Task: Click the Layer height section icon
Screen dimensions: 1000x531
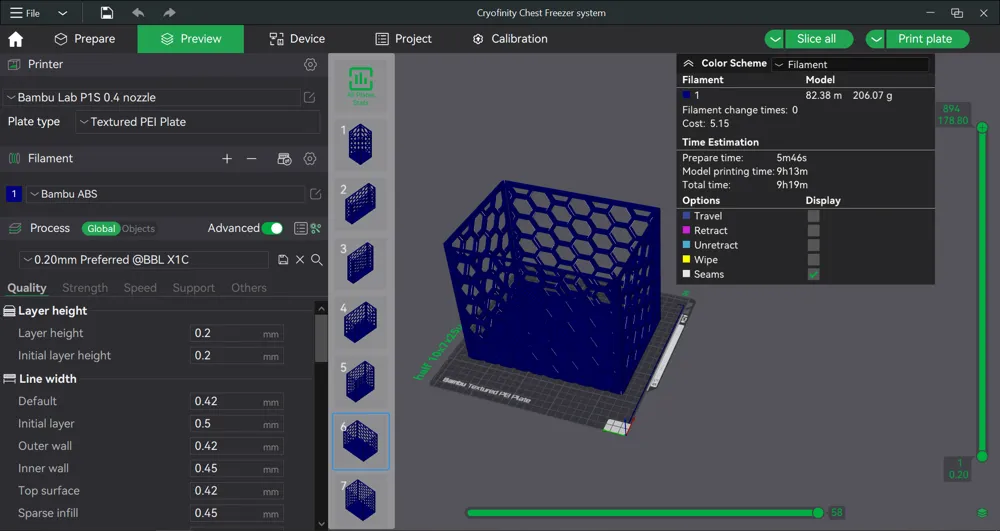Action: 10,311
